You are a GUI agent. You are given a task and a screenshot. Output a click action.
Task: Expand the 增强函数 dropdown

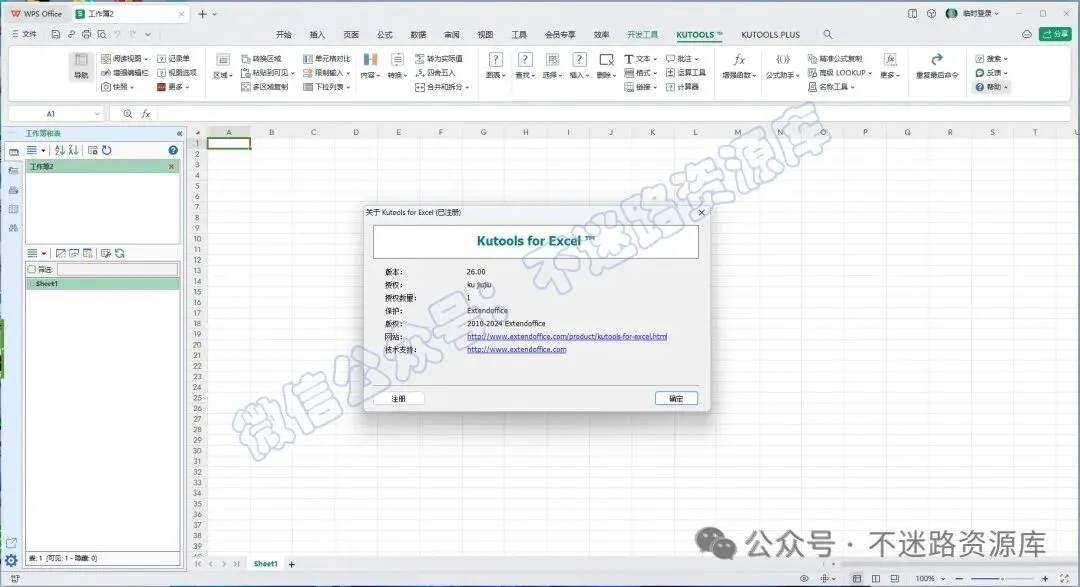(755, 76)
